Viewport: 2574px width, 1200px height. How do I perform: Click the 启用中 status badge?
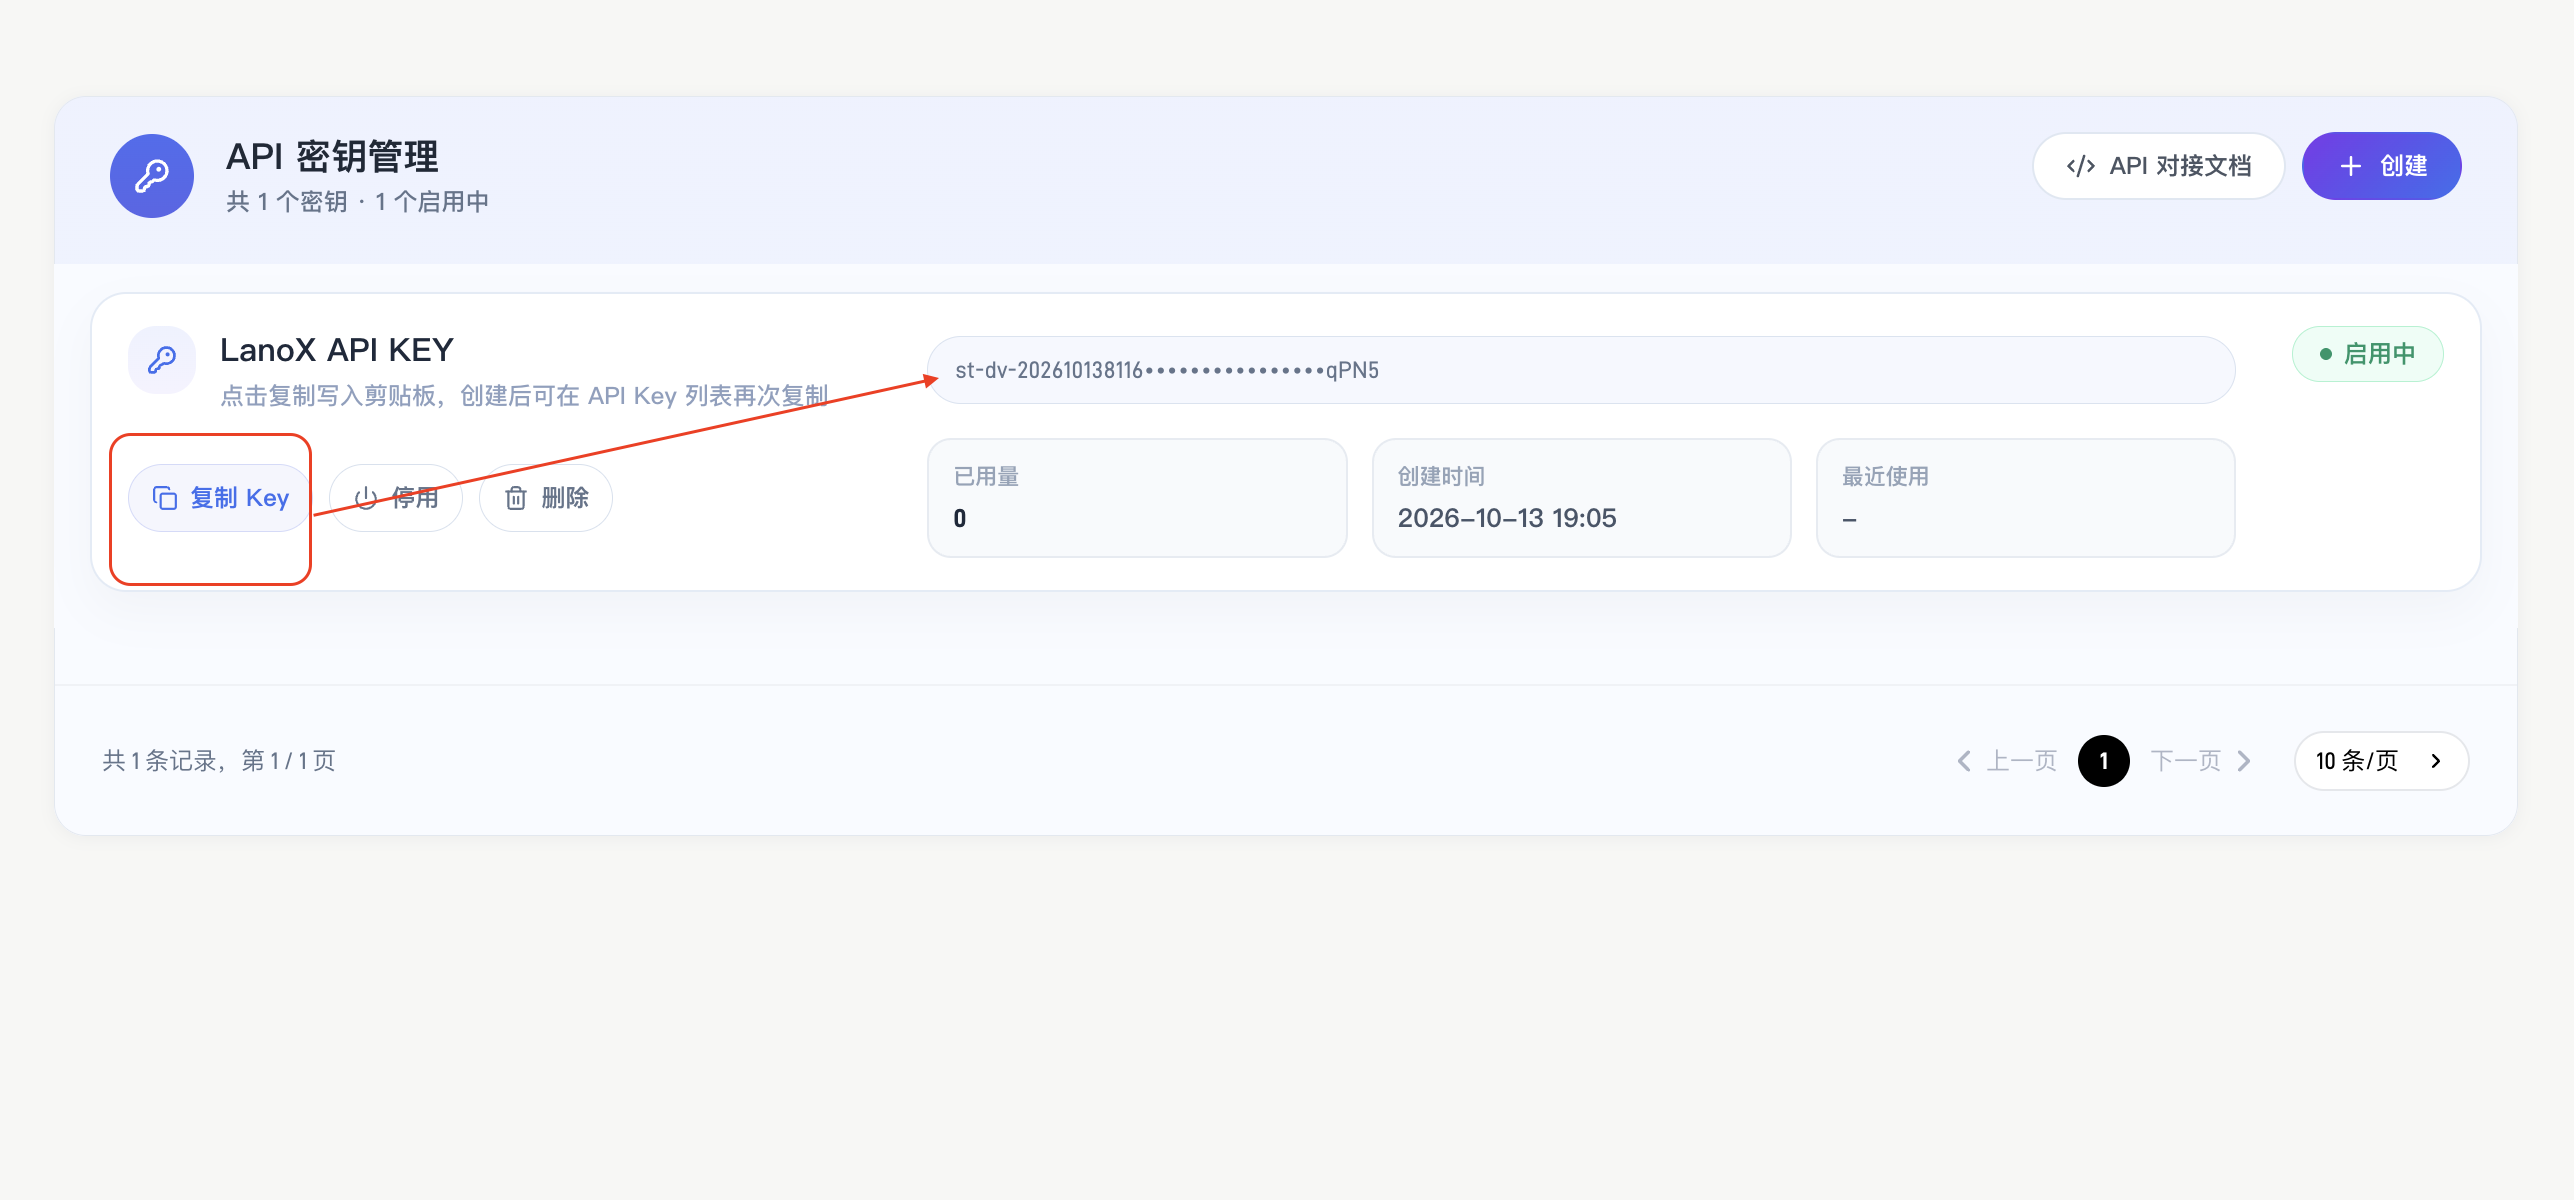click(x=2367, y=354)
